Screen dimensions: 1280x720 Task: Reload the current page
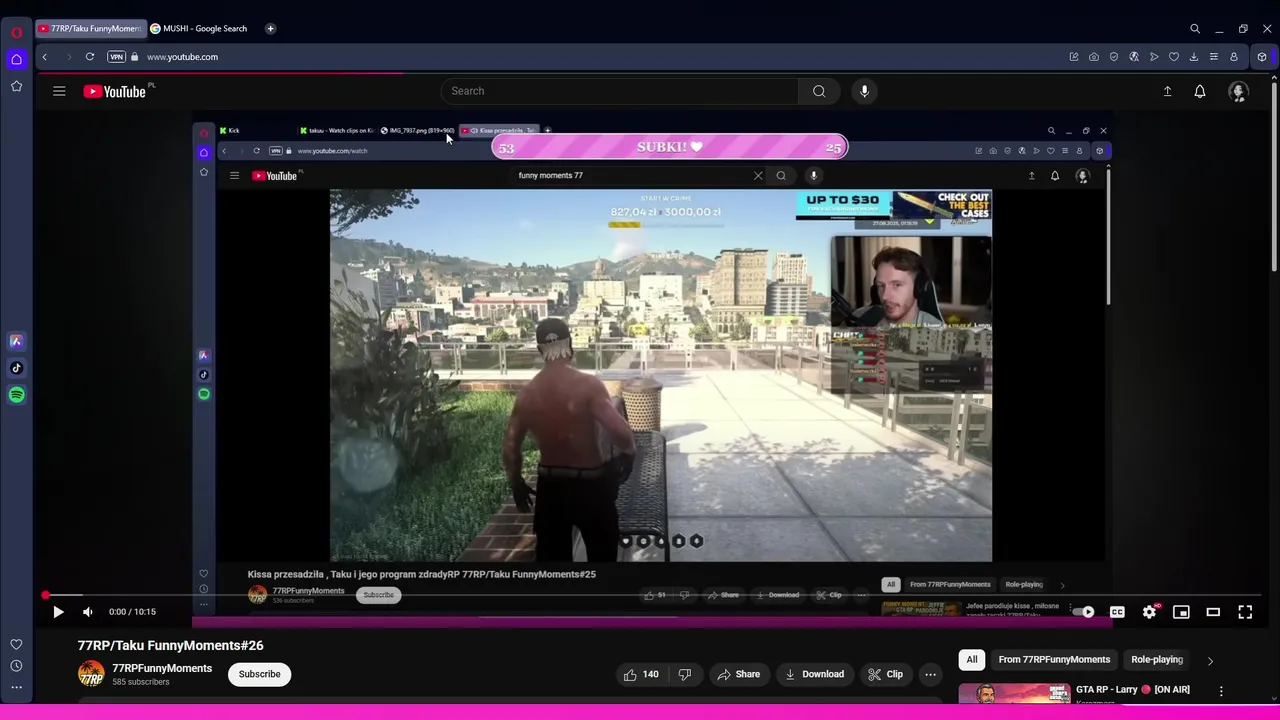[x=90, y=57]
